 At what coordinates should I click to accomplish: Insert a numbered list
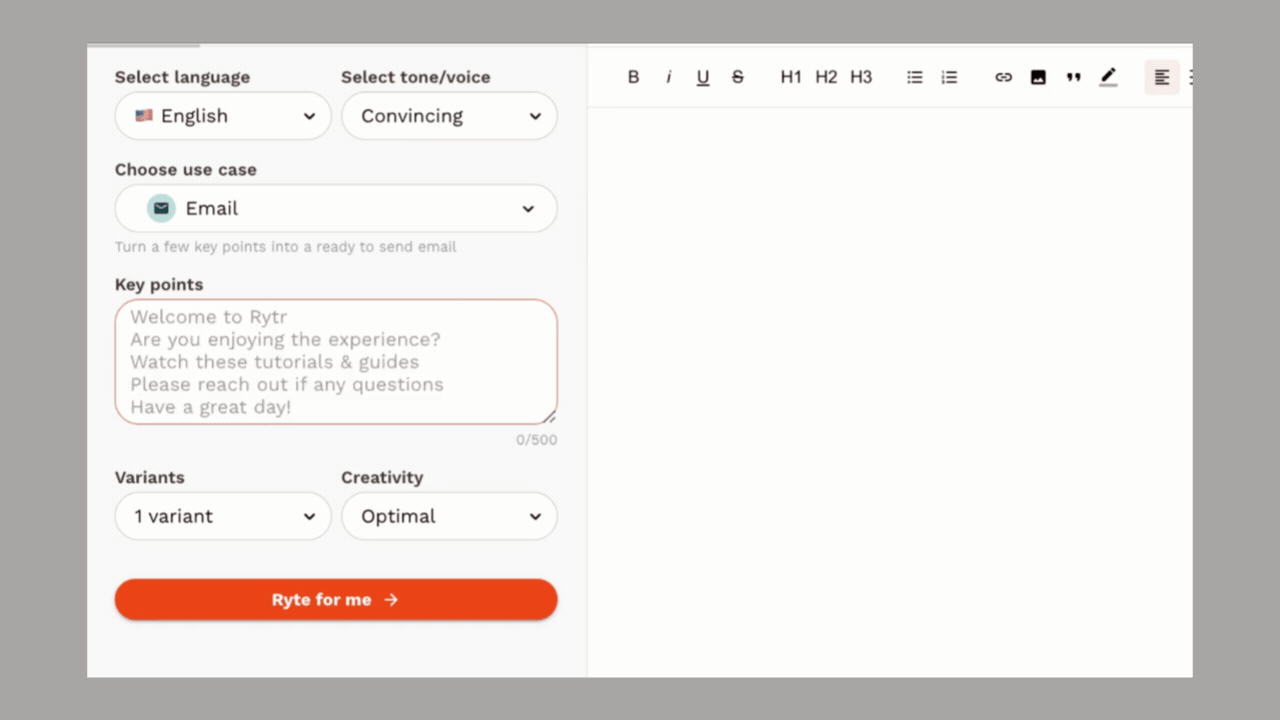pyautogui.click(x=949, y=77)
